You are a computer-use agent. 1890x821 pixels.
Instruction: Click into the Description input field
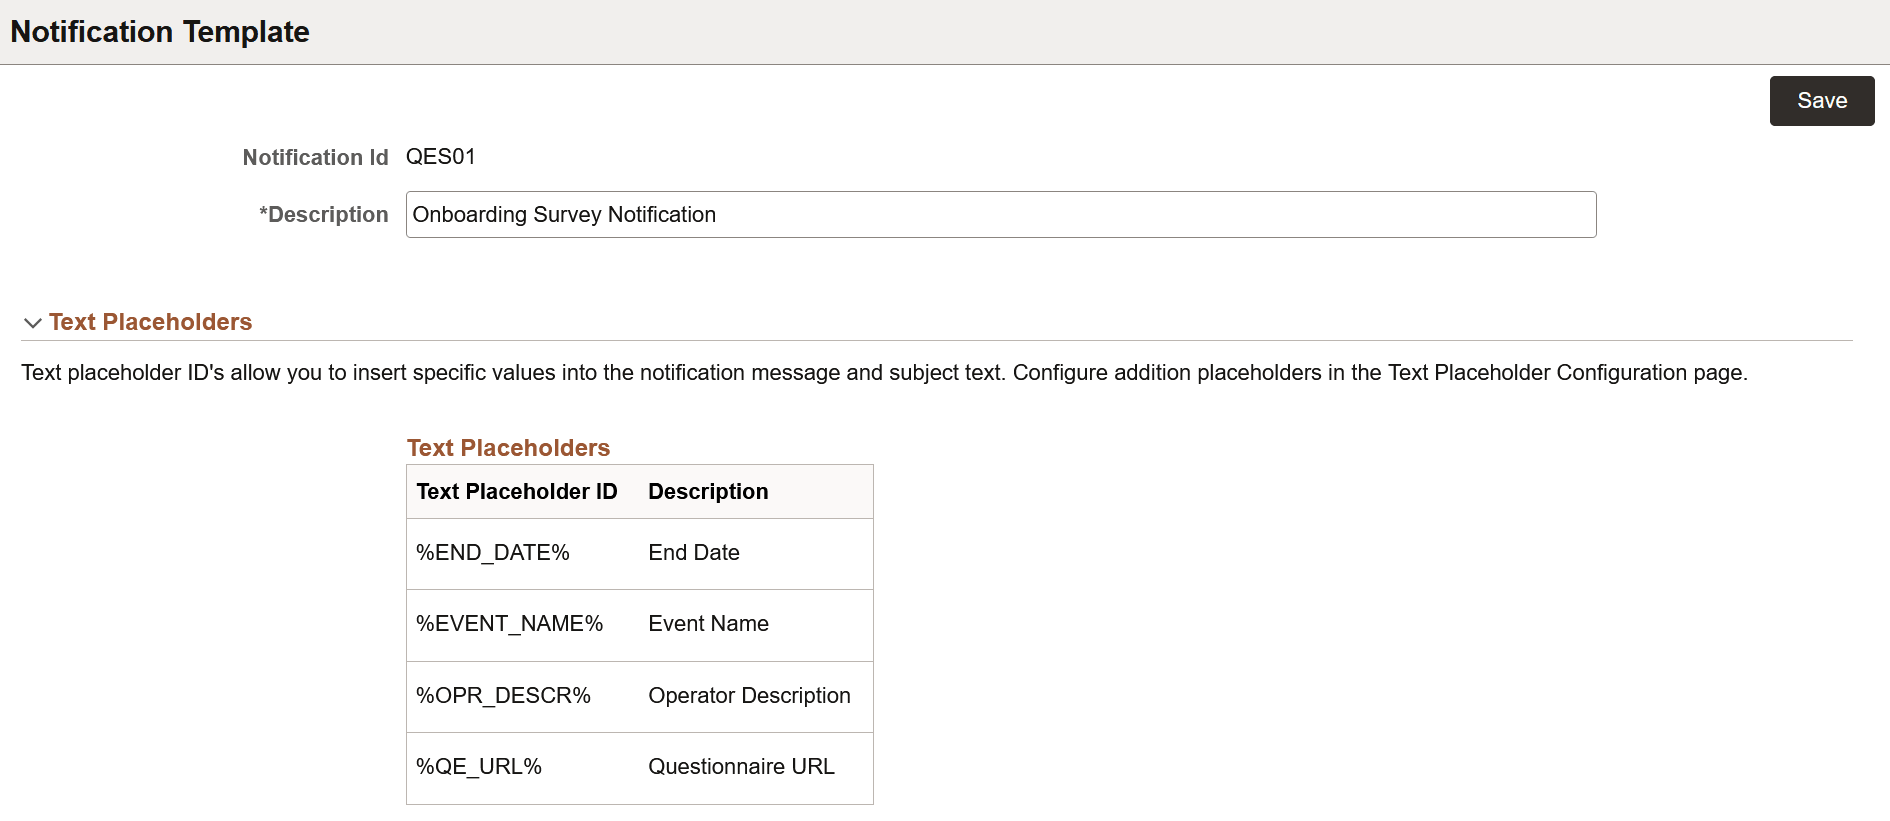click(1000, 215)
